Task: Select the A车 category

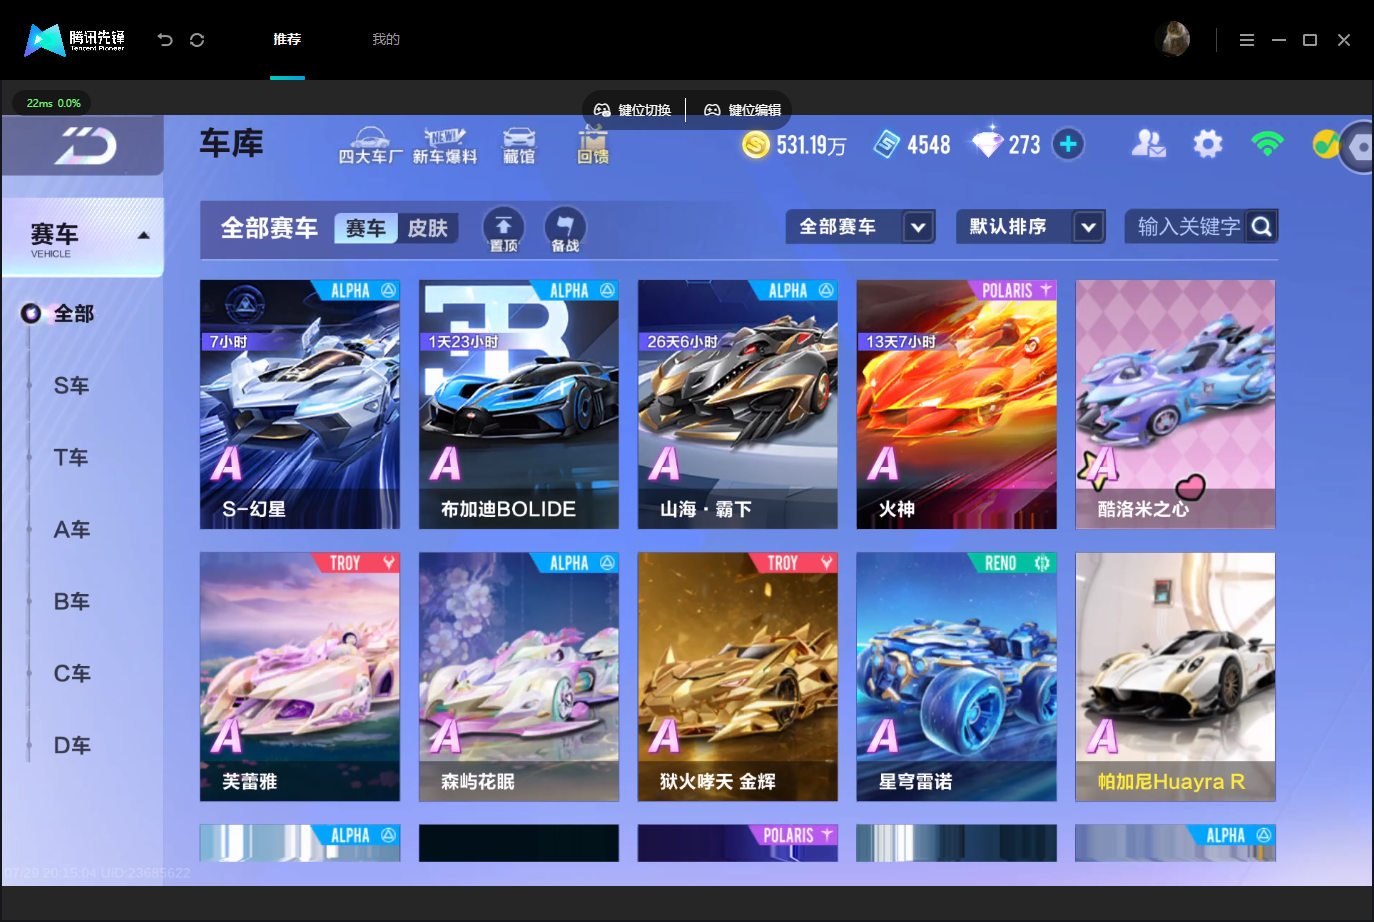Action: (x=72, y=530)
